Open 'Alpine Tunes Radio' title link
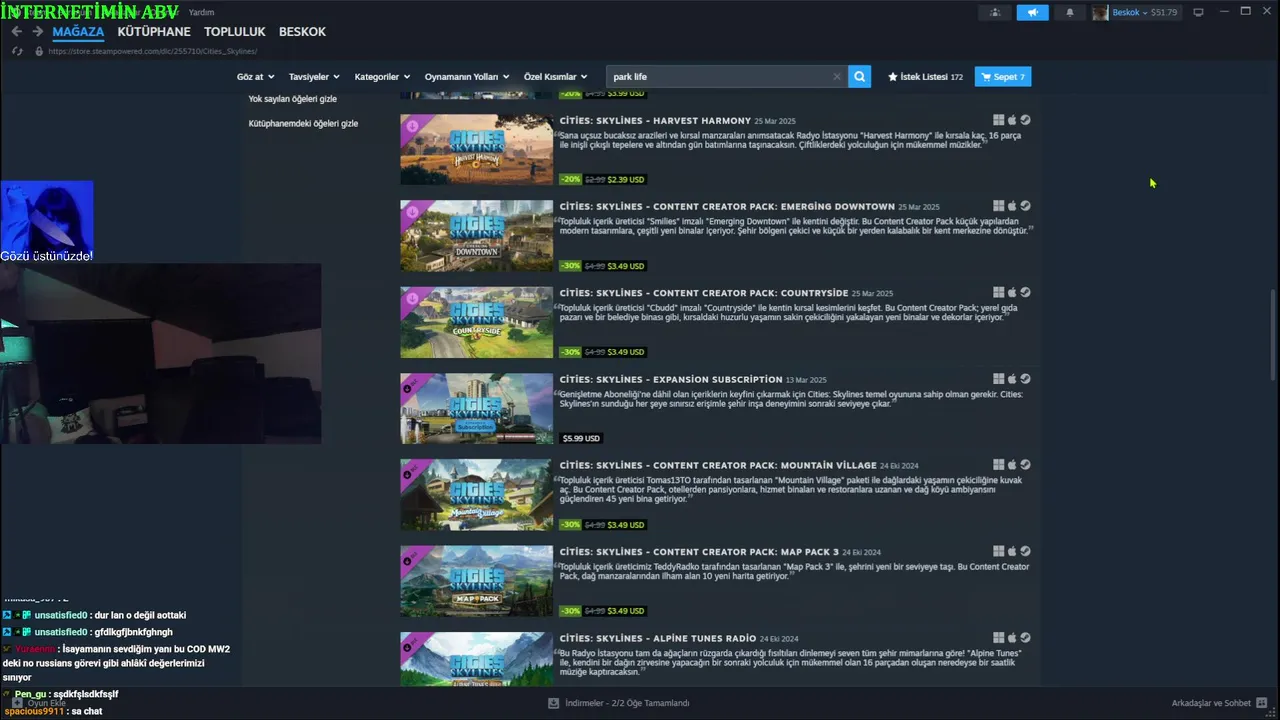1280x720 pixels. click(x=657, y=637)
